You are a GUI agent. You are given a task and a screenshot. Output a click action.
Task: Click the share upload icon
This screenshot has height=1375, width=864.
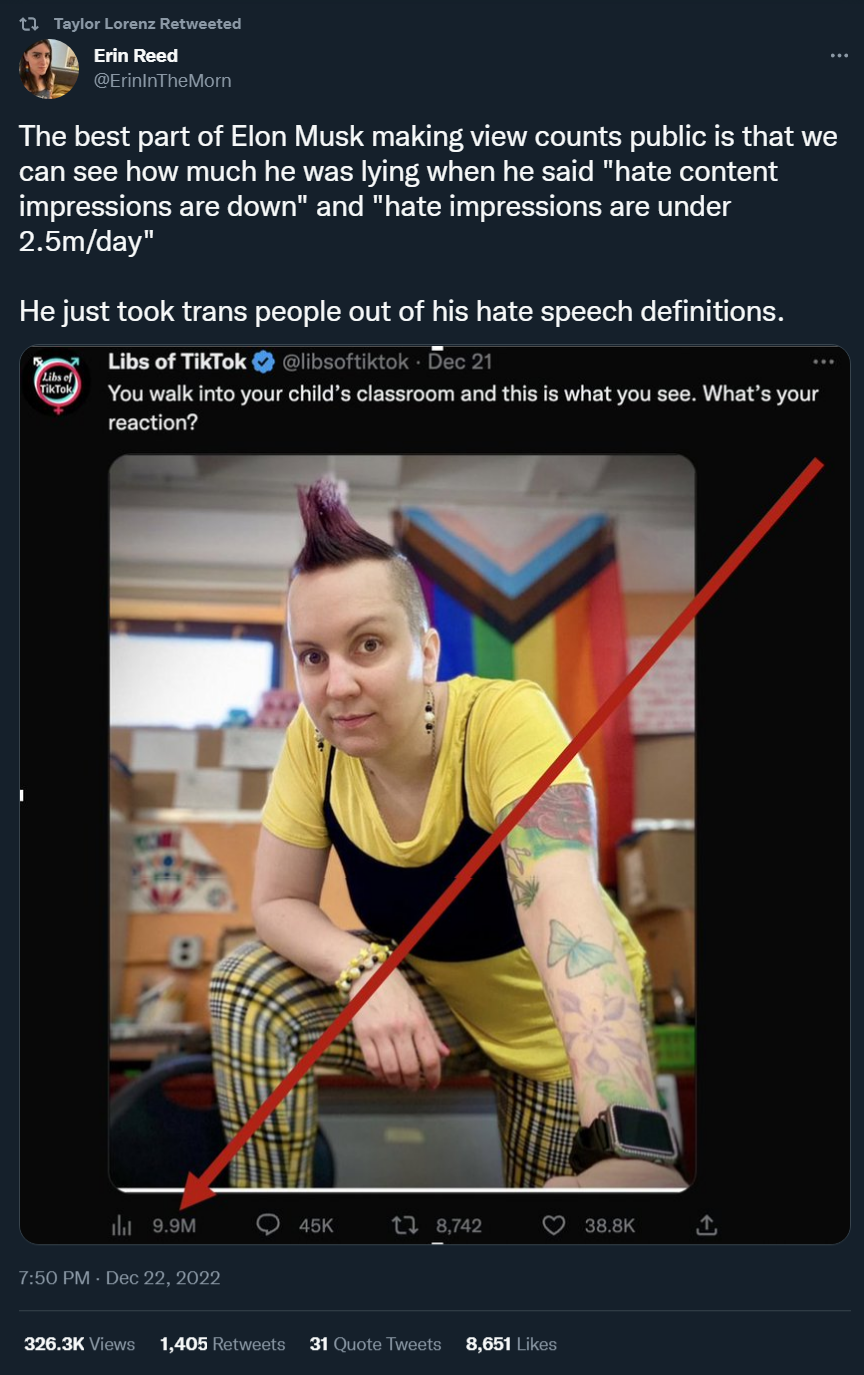(706, 1225)
